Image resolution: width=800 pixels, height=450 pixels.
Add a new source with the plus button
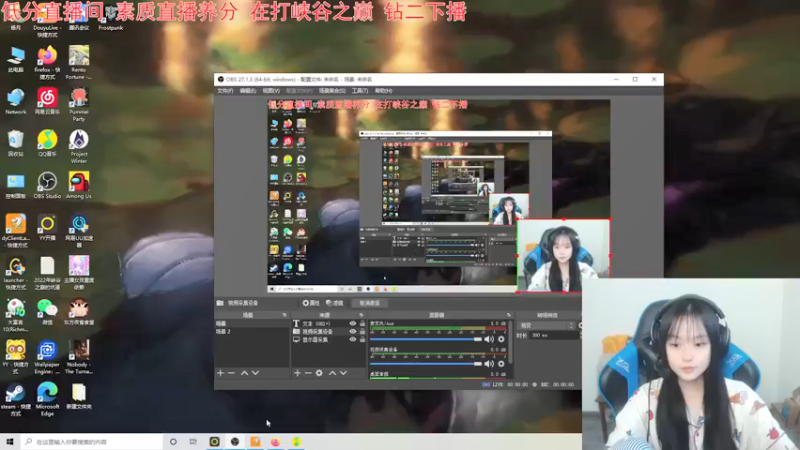(297, 373)
